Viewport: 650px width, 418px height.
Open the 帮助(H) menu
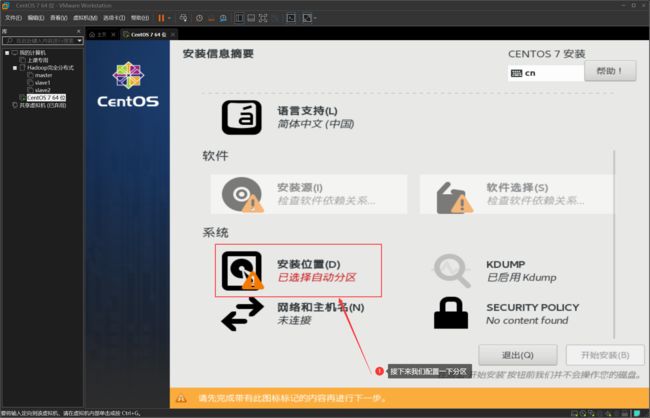pyautogui.click(x=140, y=18)
